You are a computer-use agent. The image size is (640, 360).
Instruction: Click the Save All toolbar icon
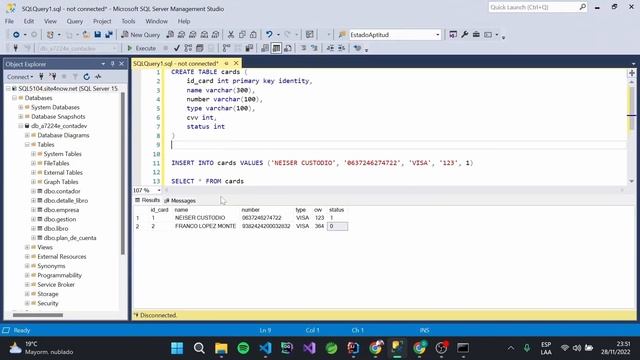(109, 35)
